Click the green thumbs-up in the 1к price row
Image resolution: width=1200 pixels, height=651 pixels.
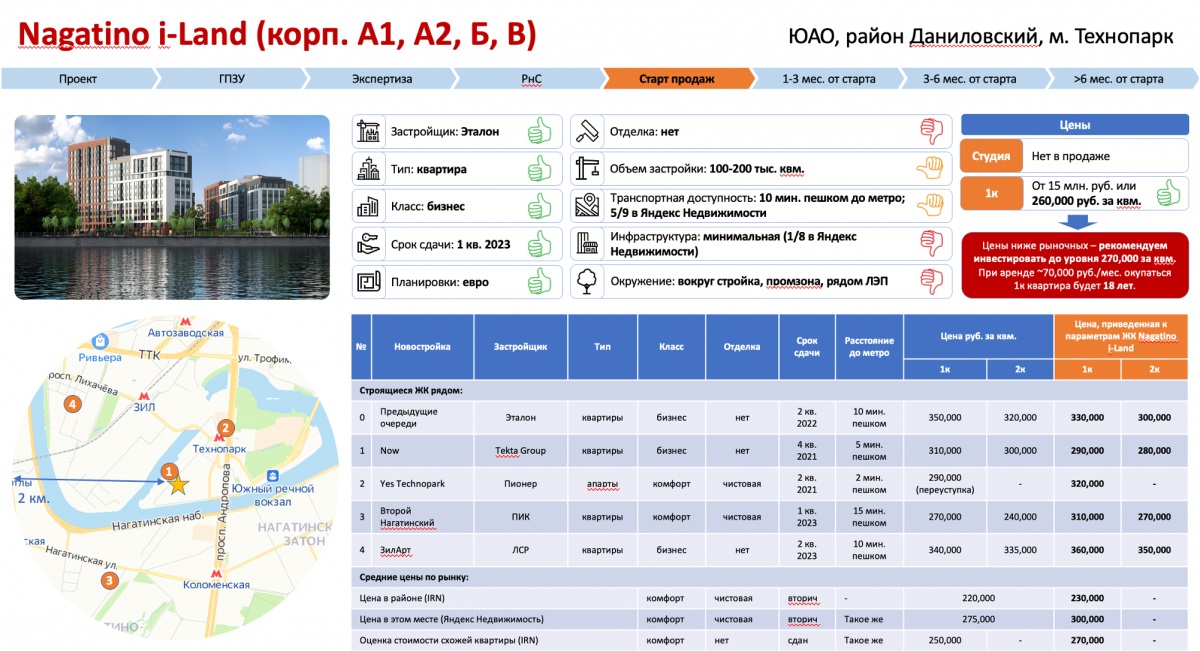pos(1168,193)
